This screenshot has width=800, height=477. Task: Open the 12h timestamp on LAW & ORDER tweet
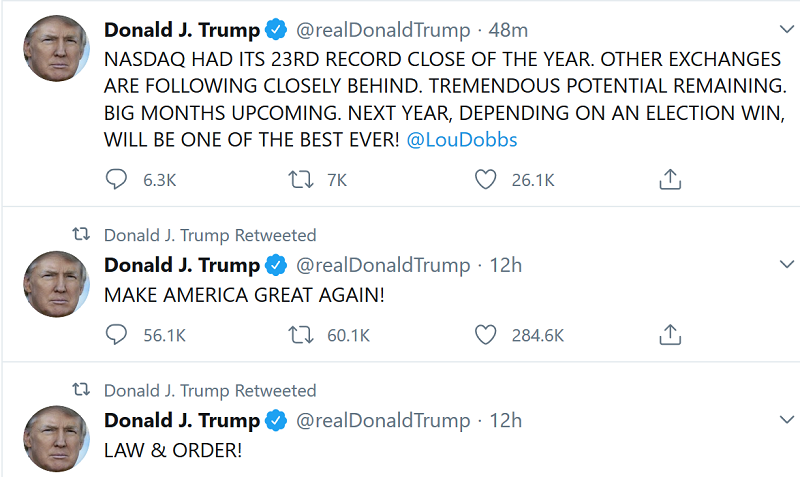[506, 420]
